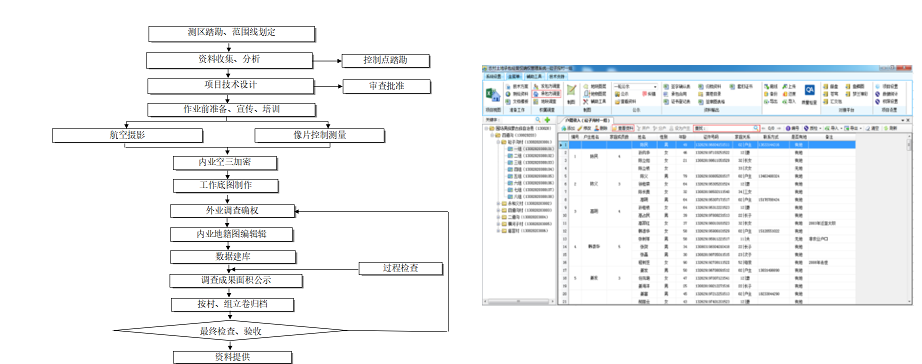Collapse the root node of the region tree
Viewport: 922px width, 364px height.
tap(486, 128)
